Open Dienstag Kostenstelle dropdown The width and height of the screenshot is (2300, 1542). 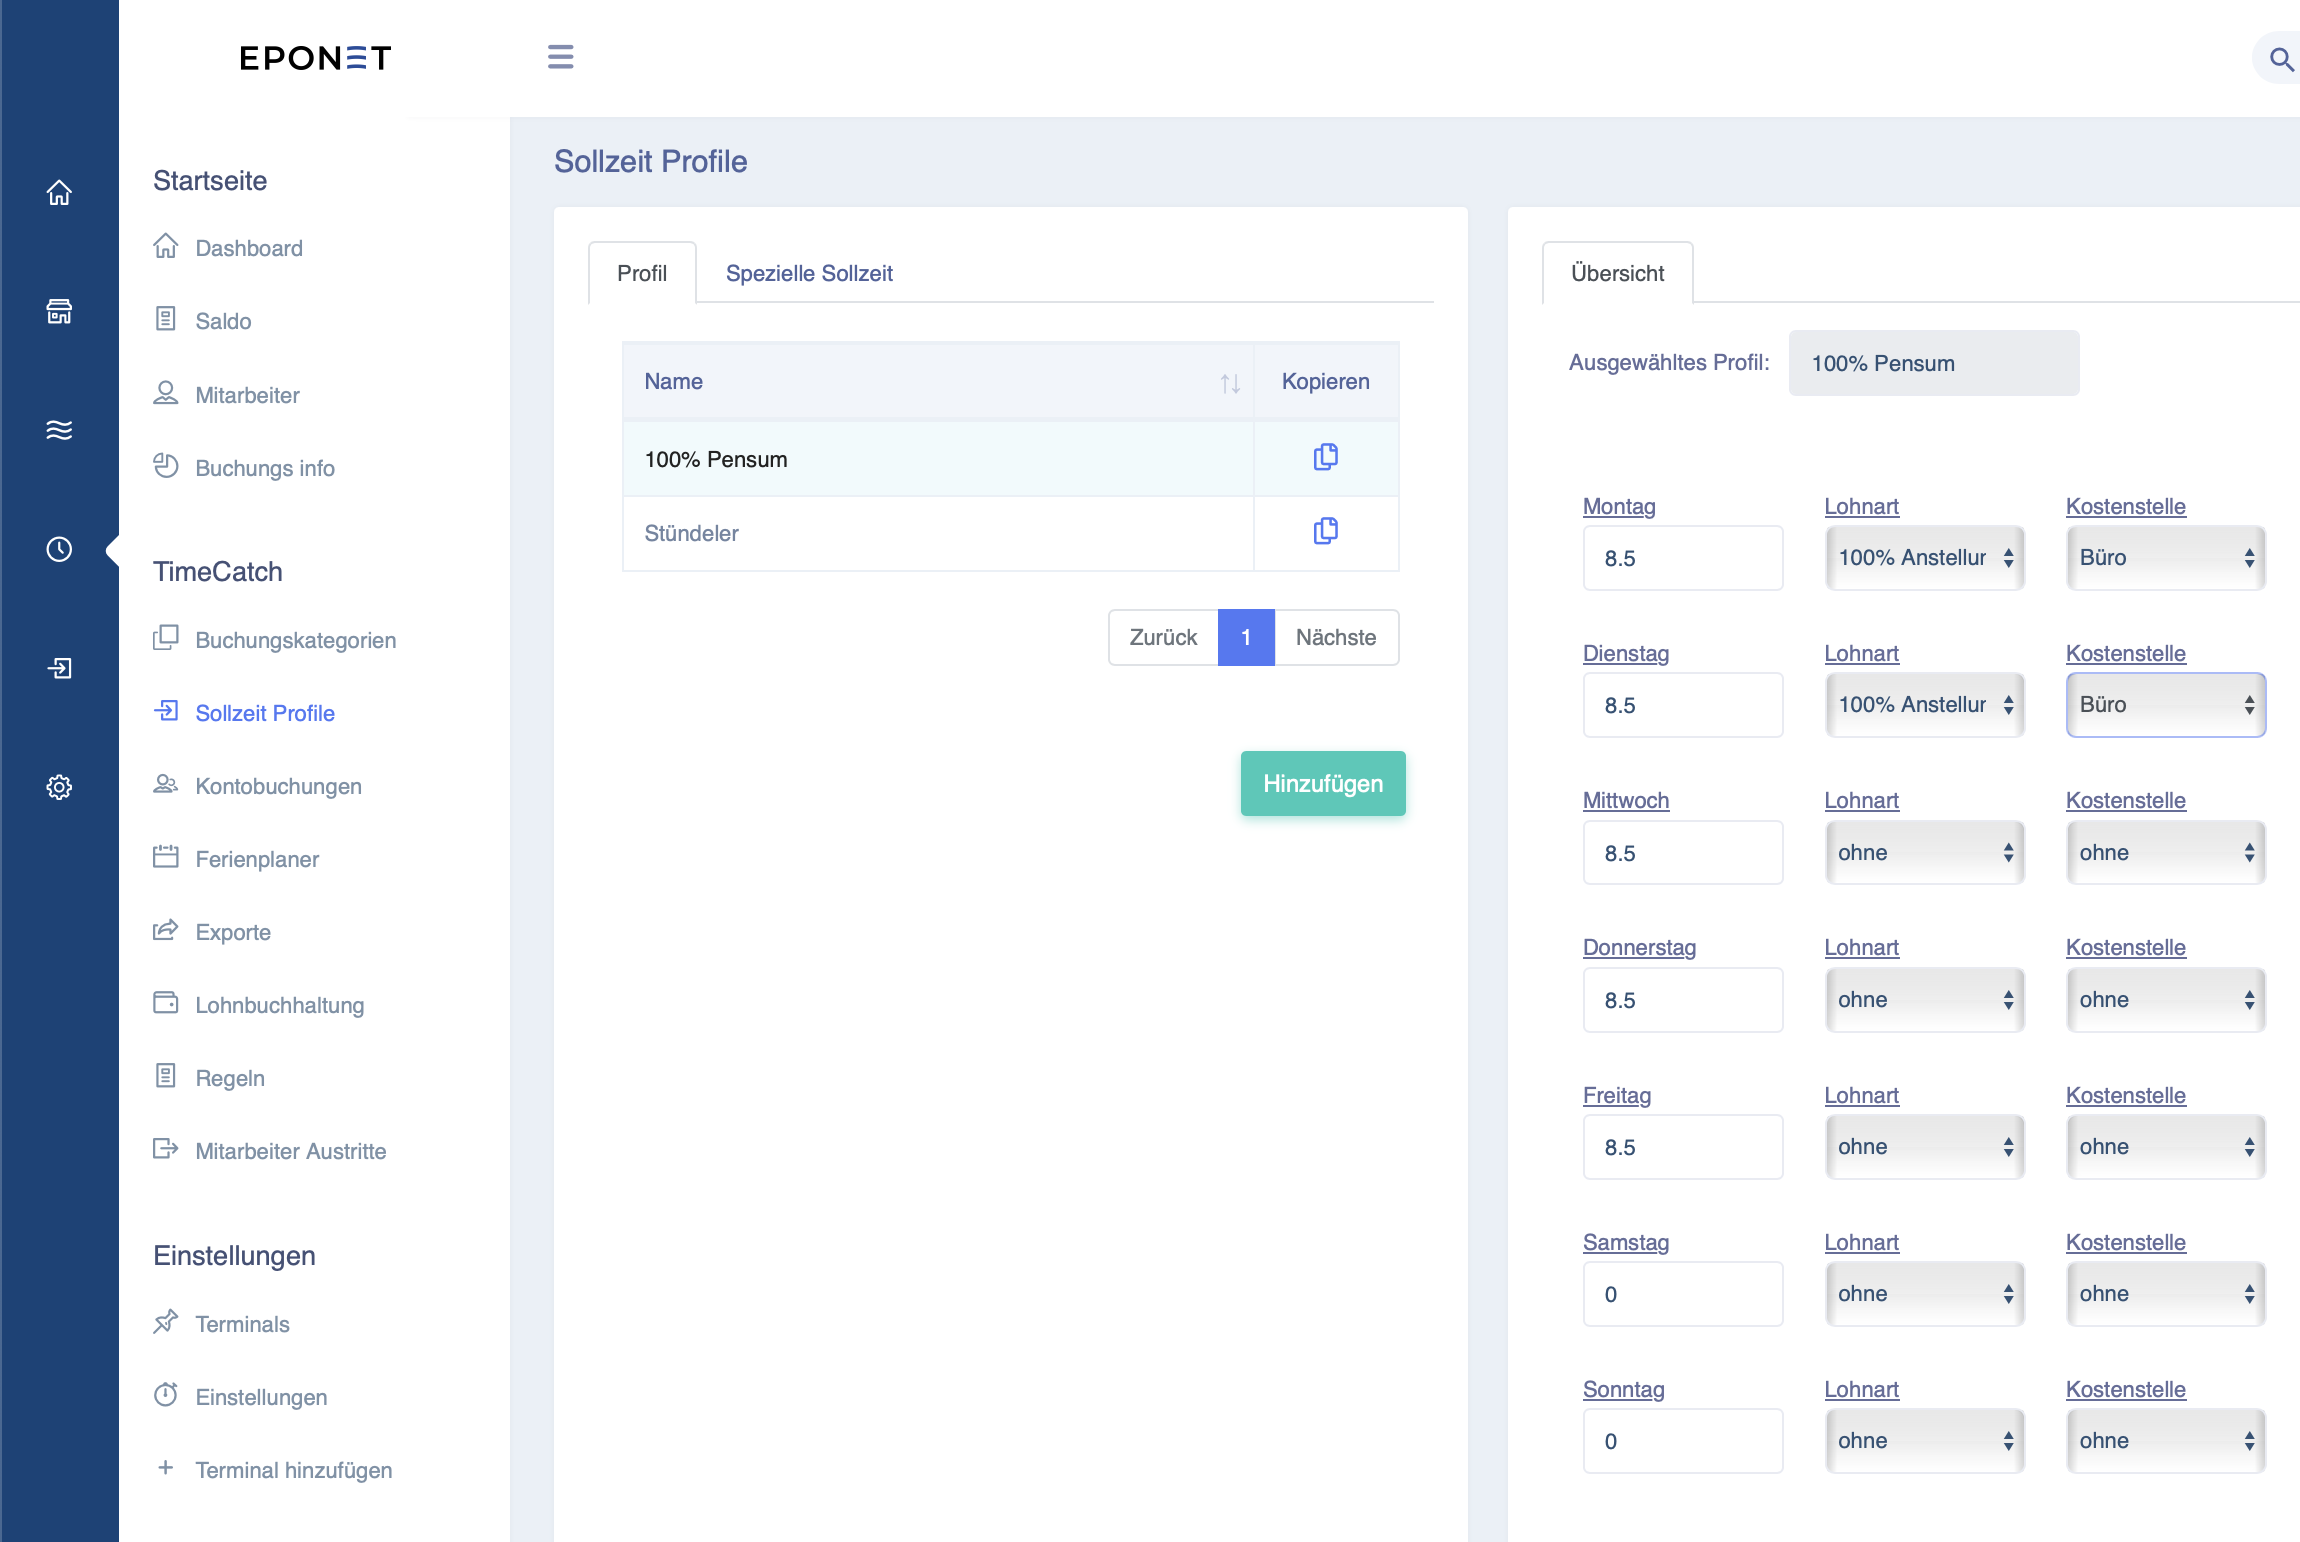pos(2166,705)
